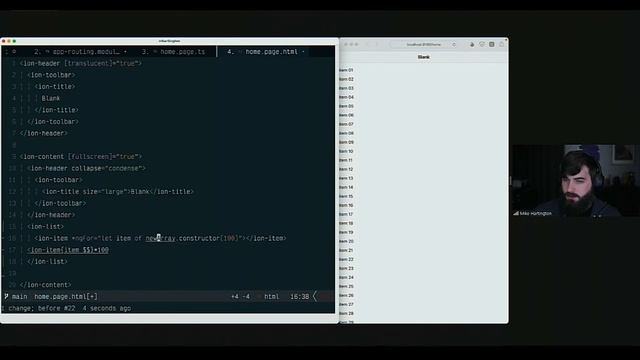This screenshot has height=360, width=640.
Task: Click the green zoom button of terminal window
Action: pyautogui.click(x=14, y=41)
